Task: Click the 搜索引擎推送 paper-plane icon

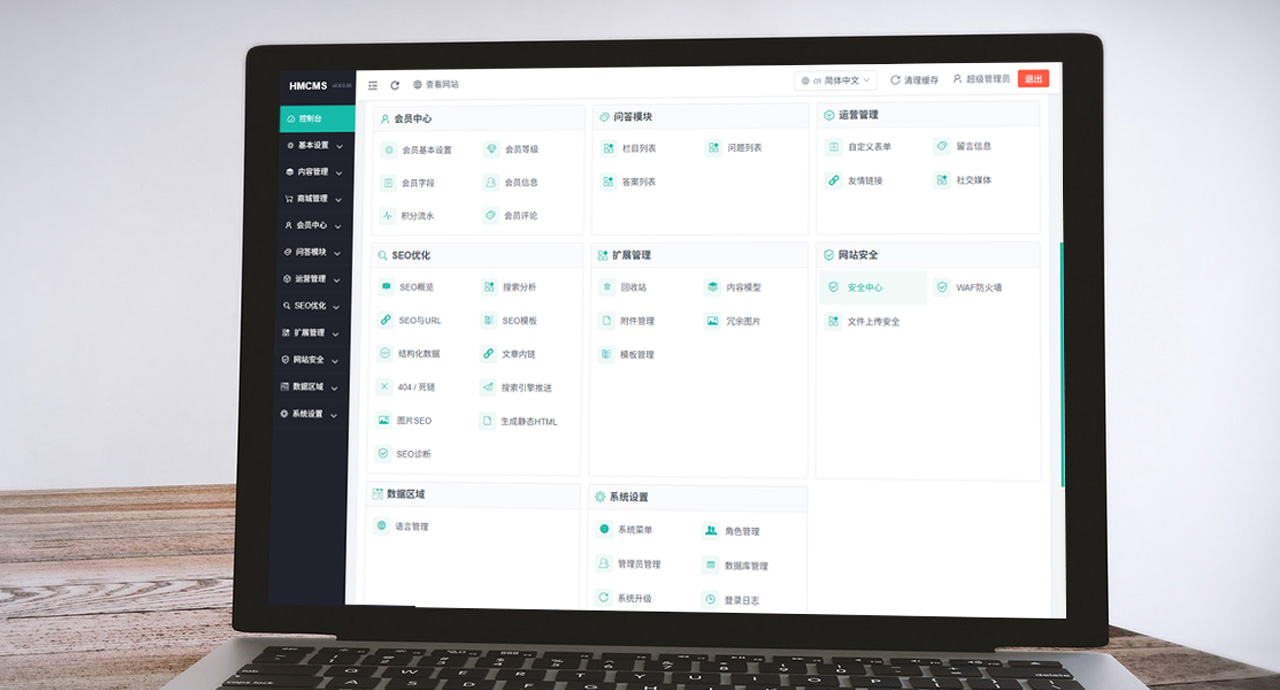Action: click(x=487, y=387)
